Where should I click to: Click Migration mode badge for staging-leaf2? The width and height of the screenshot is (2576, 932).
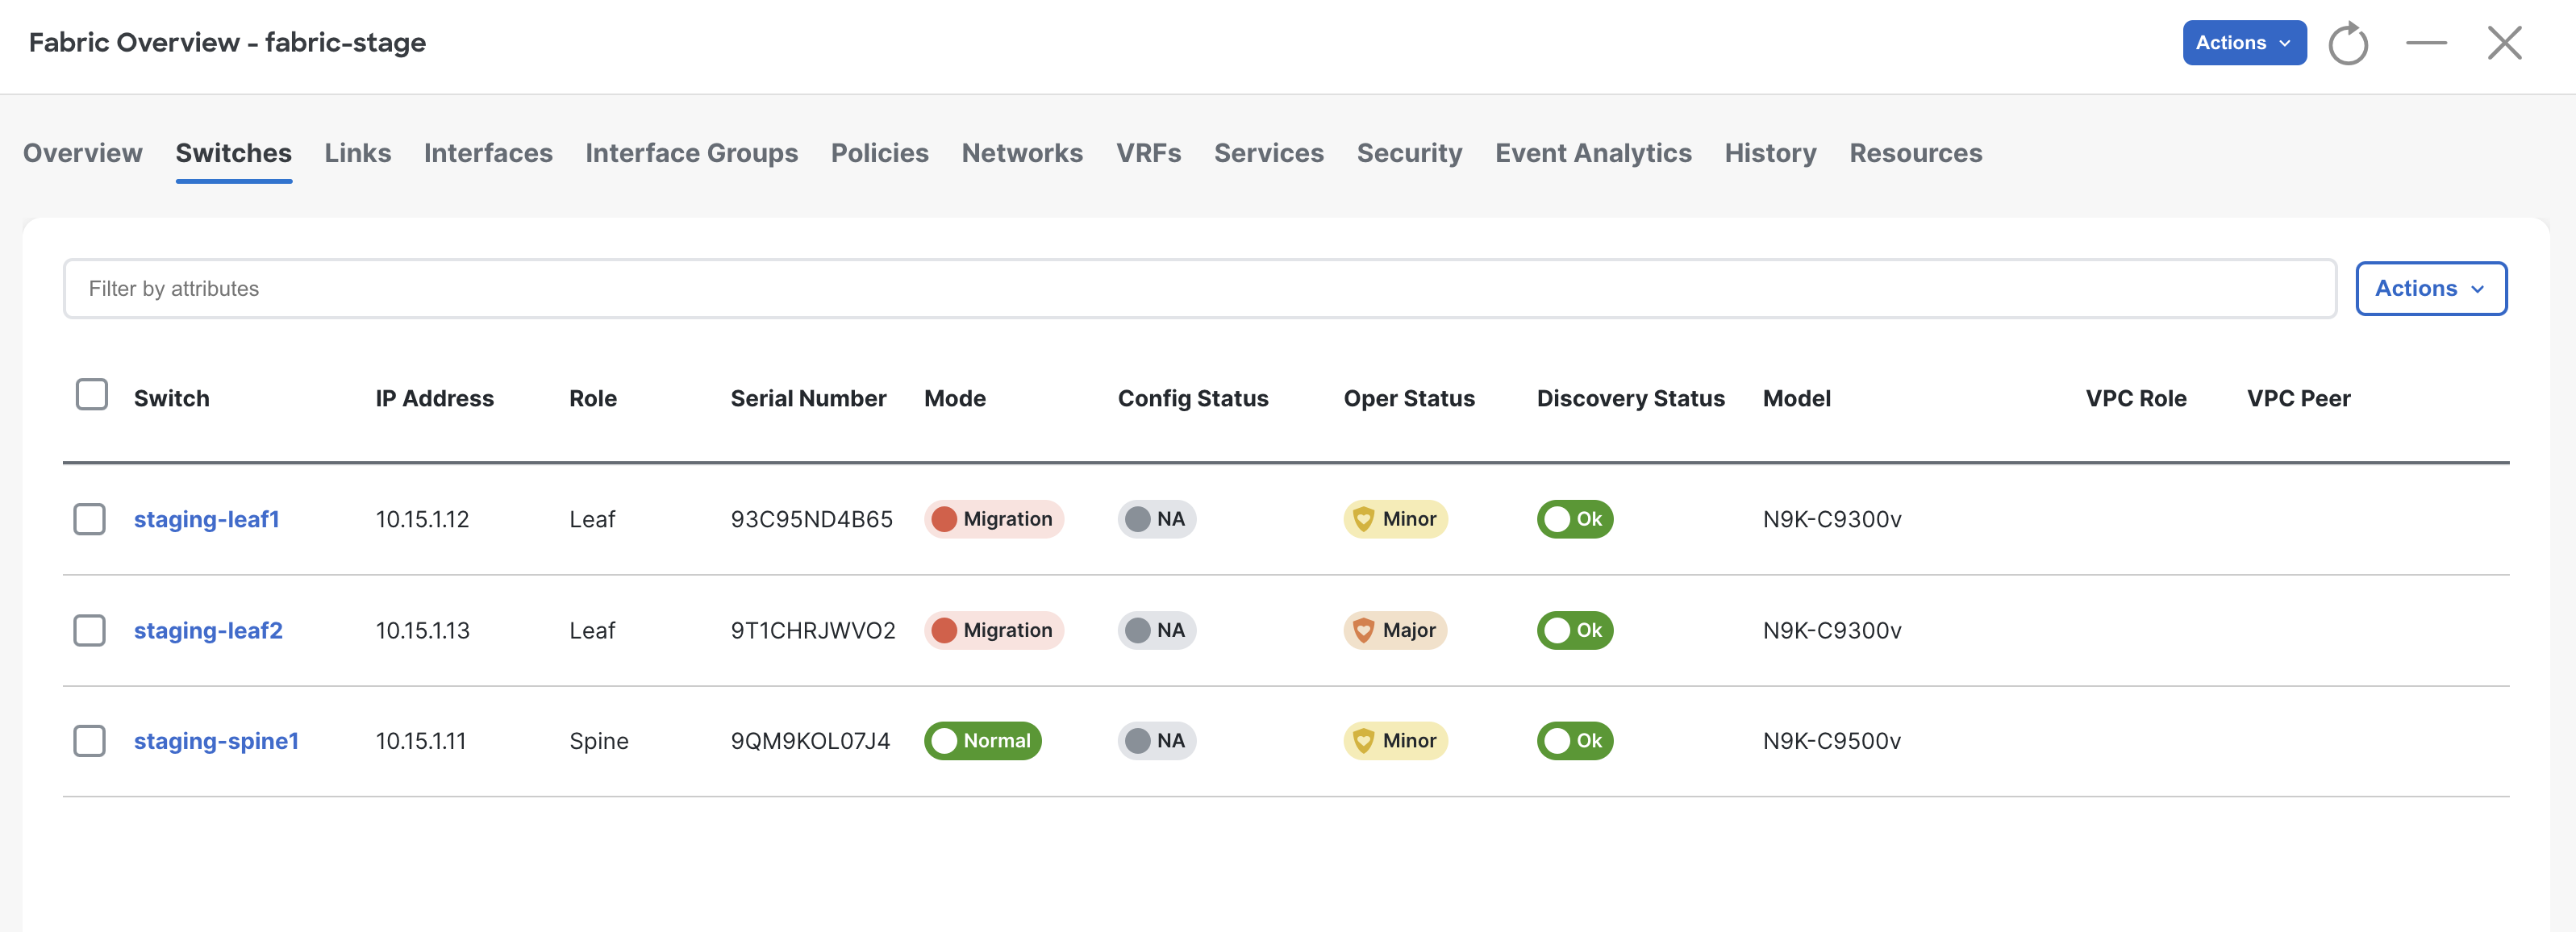994,630
